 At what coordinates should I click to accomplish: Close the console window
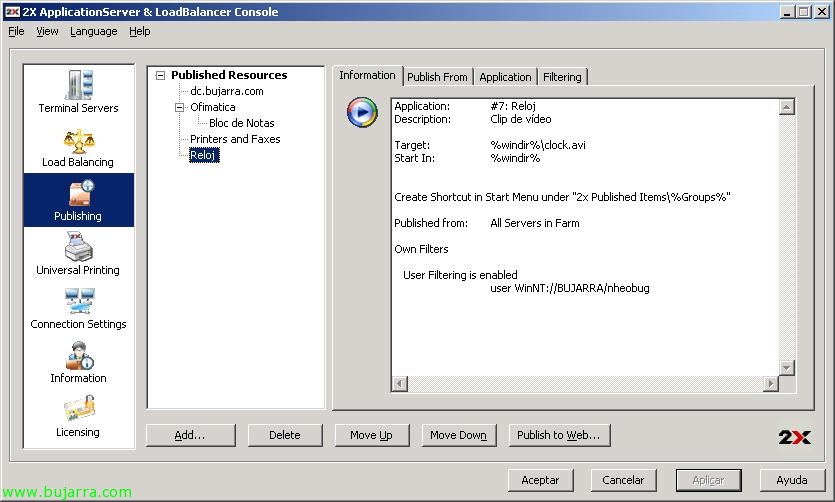(822, 12)
